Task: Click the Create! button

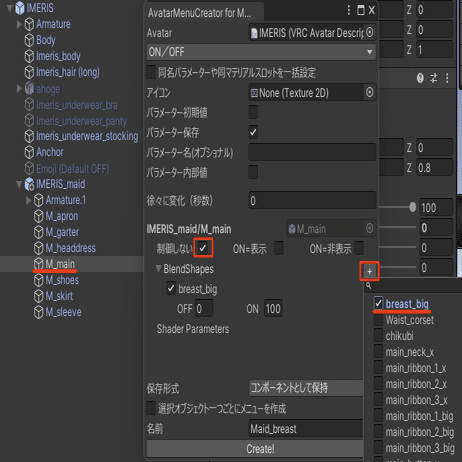Action: click(x=255, y=449)
